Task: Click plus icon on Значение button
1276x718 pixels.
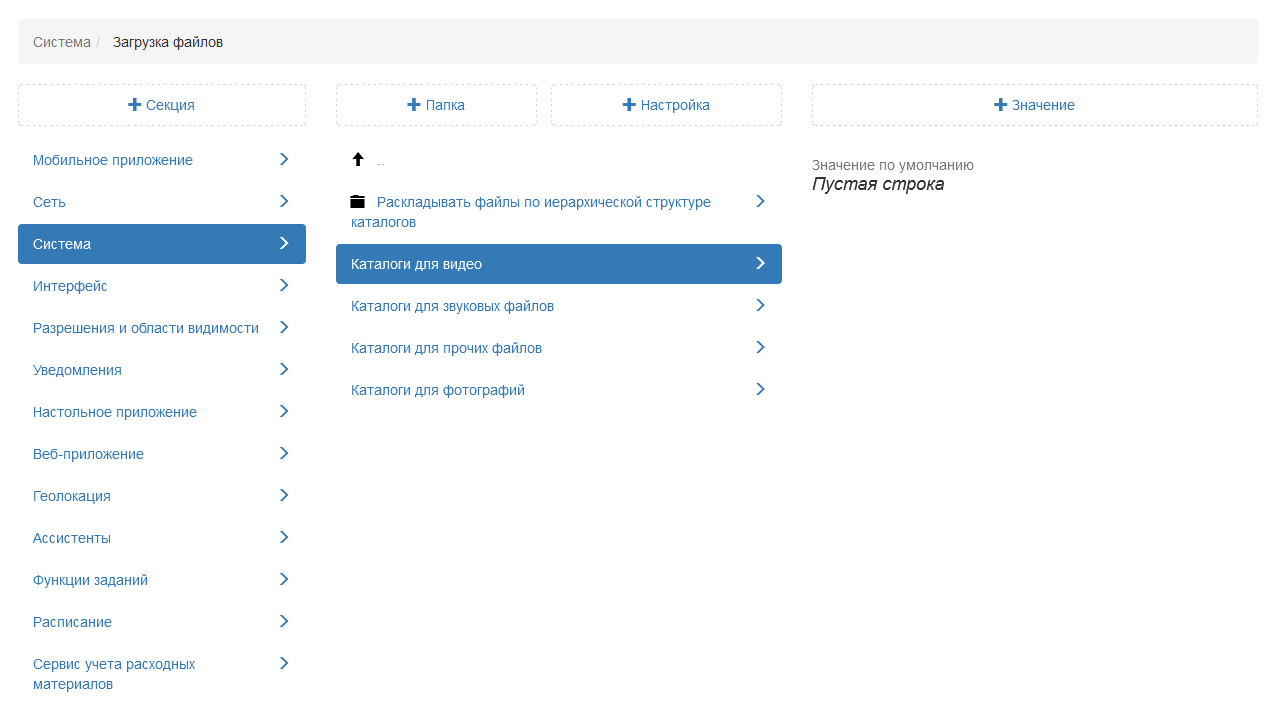Action: 1000,105
